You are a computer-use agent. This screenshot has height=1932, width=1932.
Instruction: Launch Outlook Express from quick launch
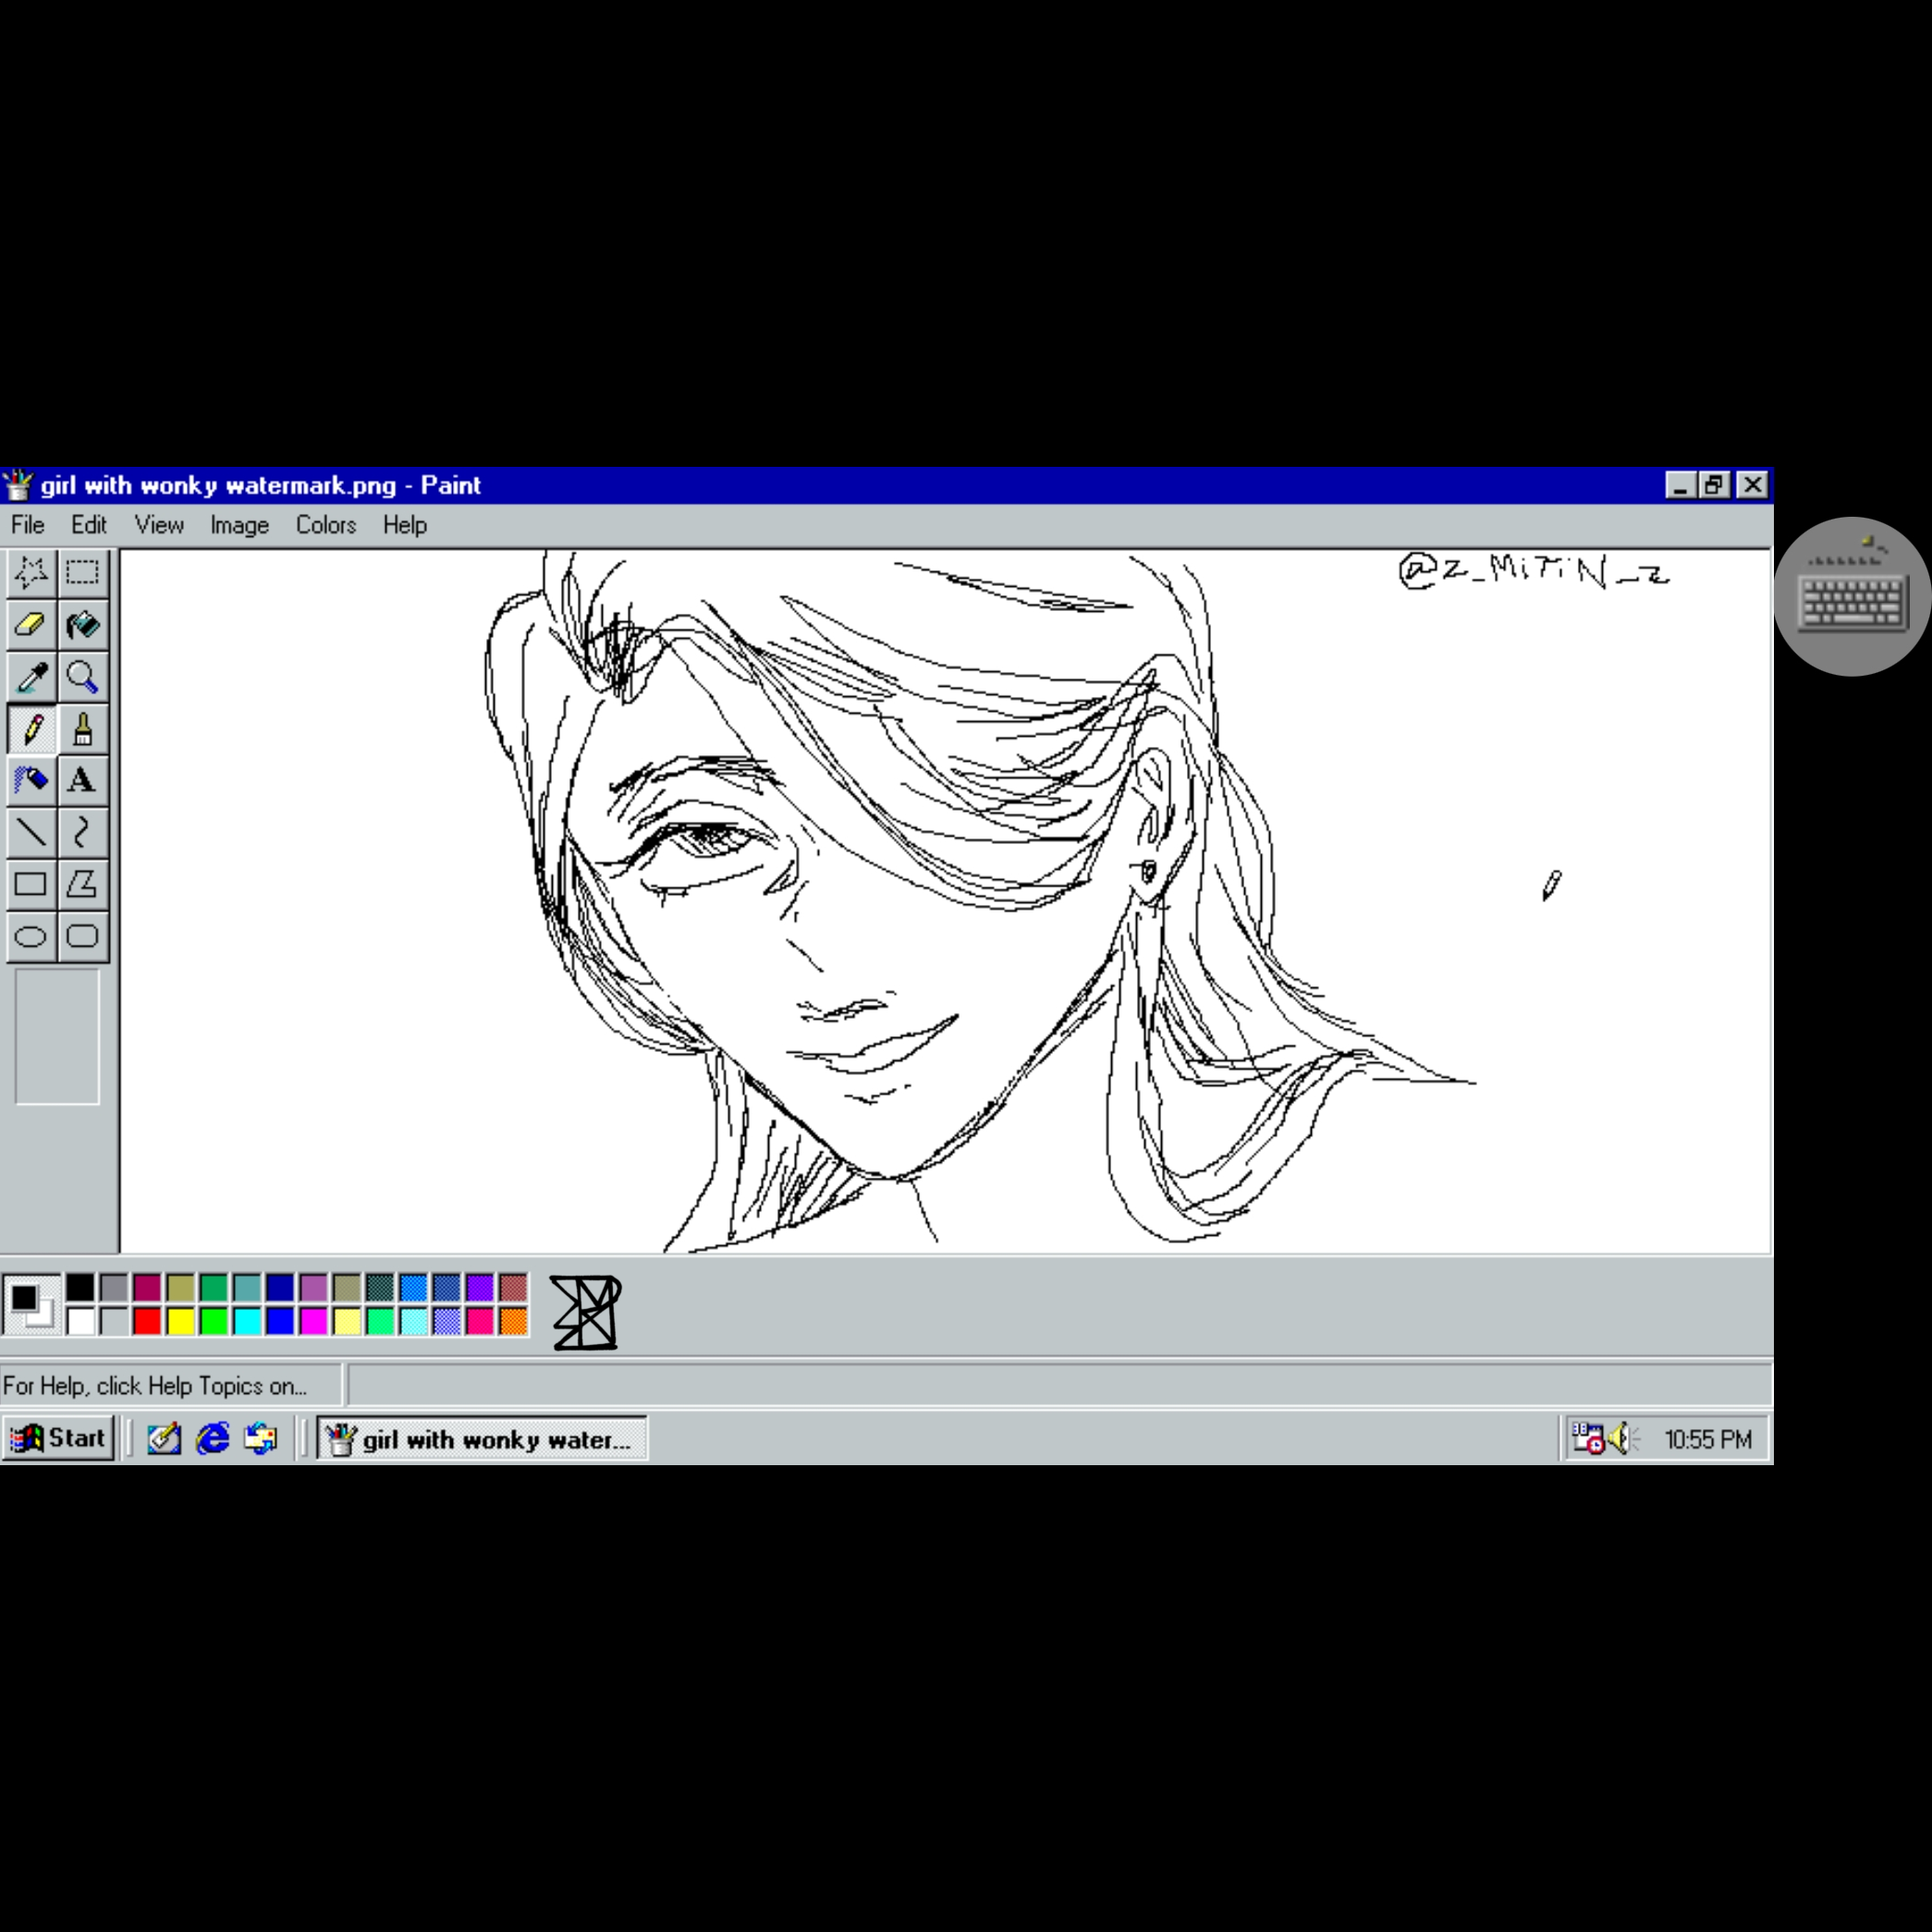coord(261,1439)
